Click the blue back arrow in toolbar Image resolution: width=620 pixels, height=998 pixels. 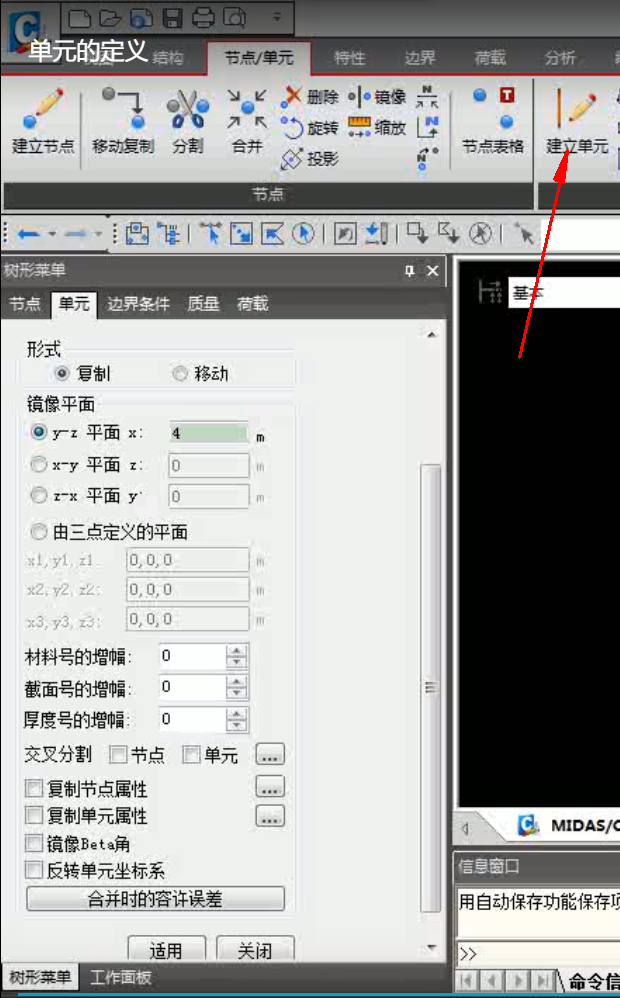(x=28, y=234)
